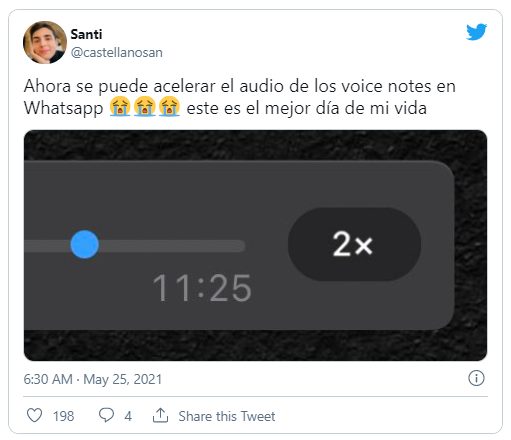Click the Santi display name
Viewport: 511px width, 440px height.
click(86, 34)
